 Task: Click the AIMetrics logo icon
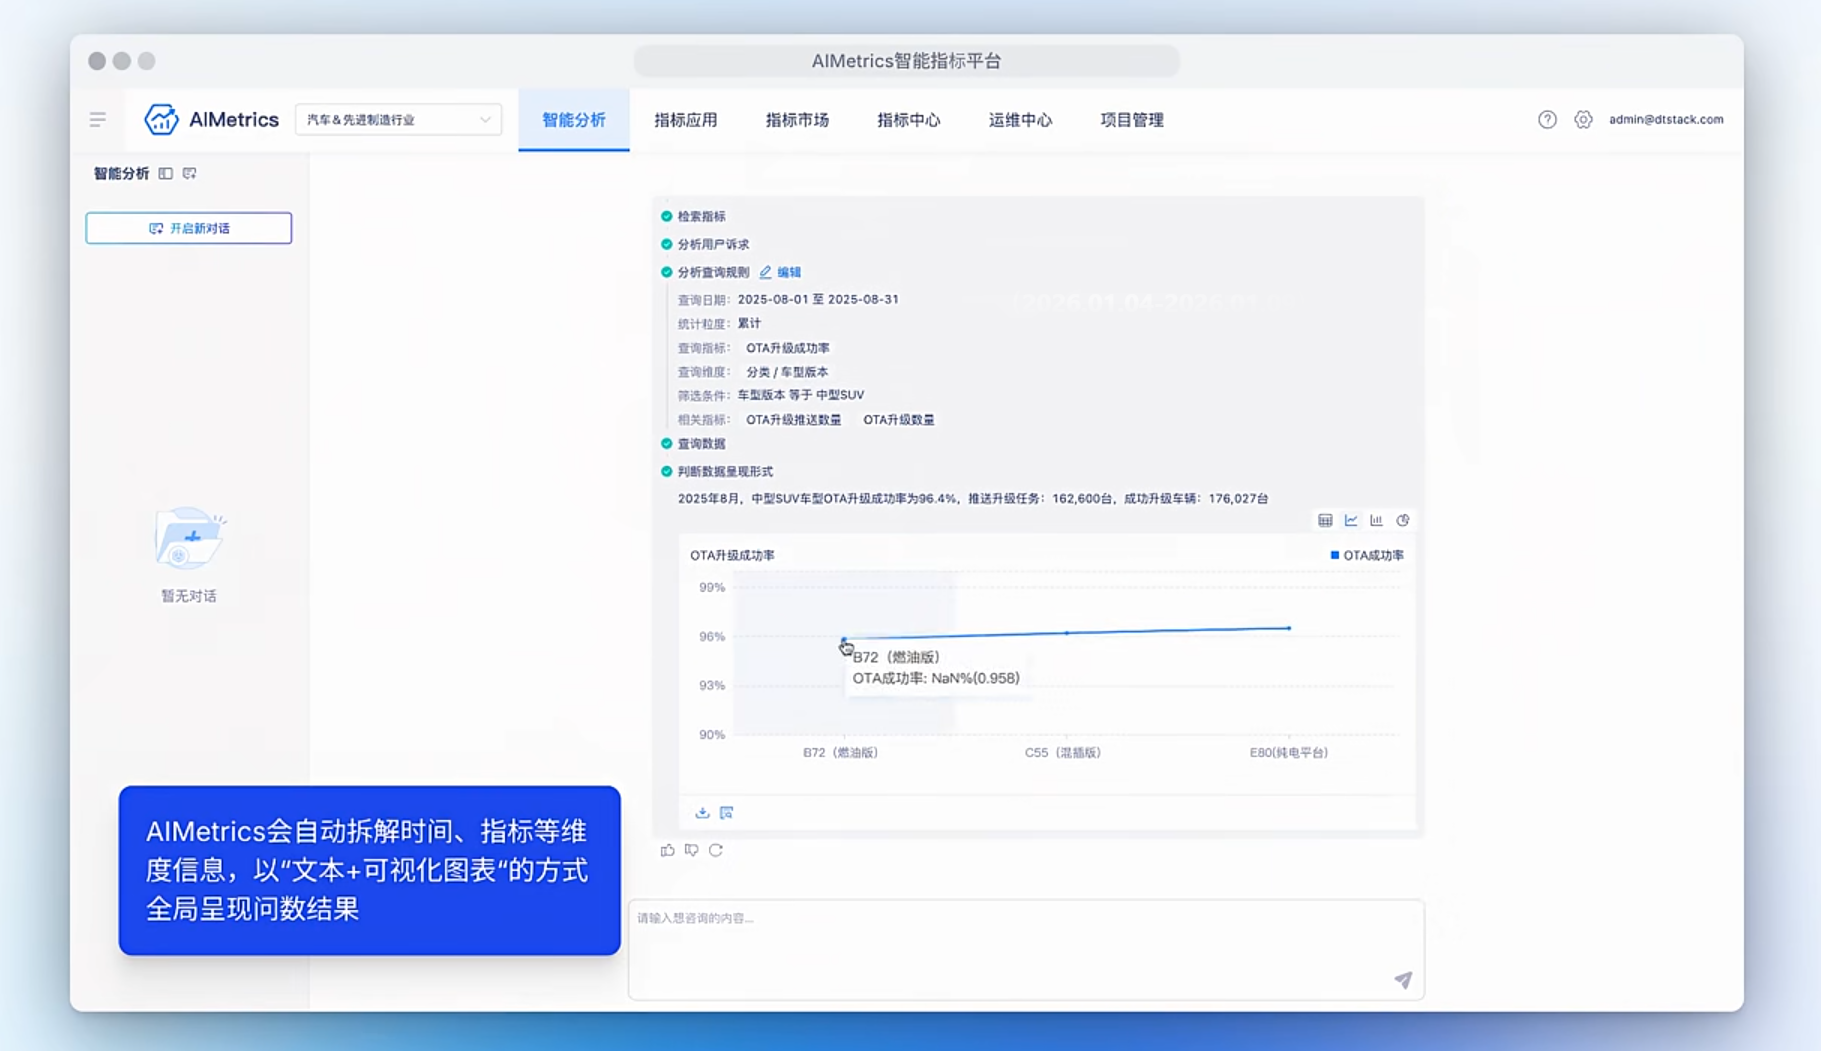pyautogui.click(x=161, y=119)
